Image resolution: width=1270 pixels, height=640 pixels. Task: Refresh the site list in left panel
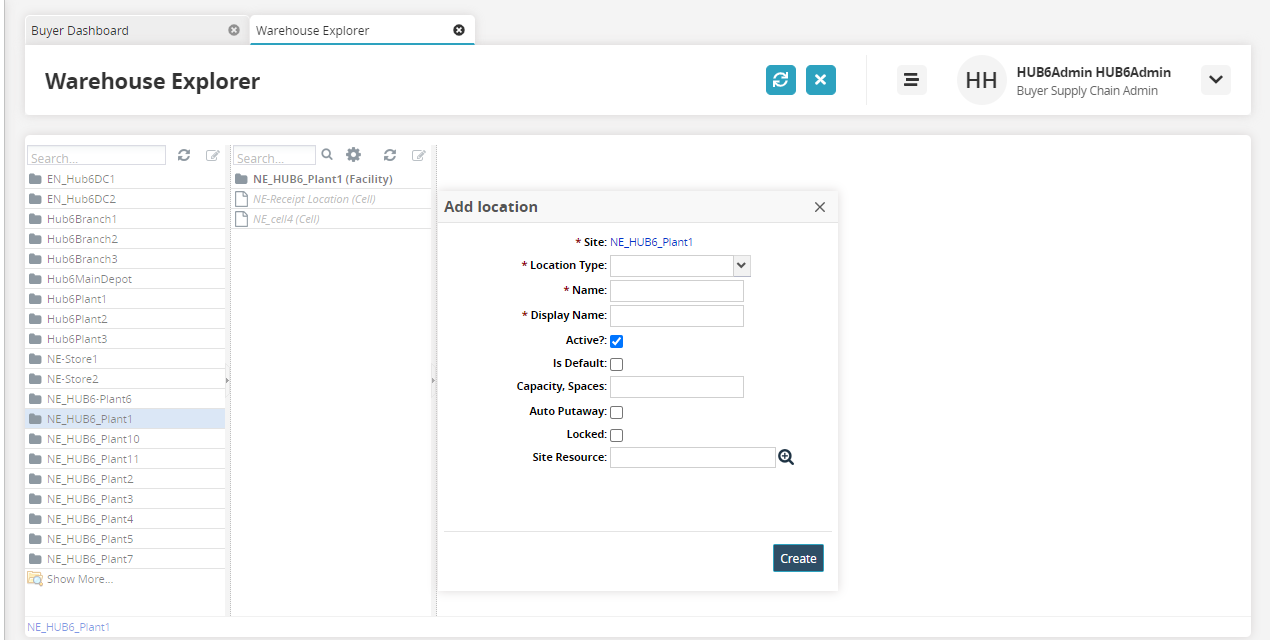(x=184, y=156)
